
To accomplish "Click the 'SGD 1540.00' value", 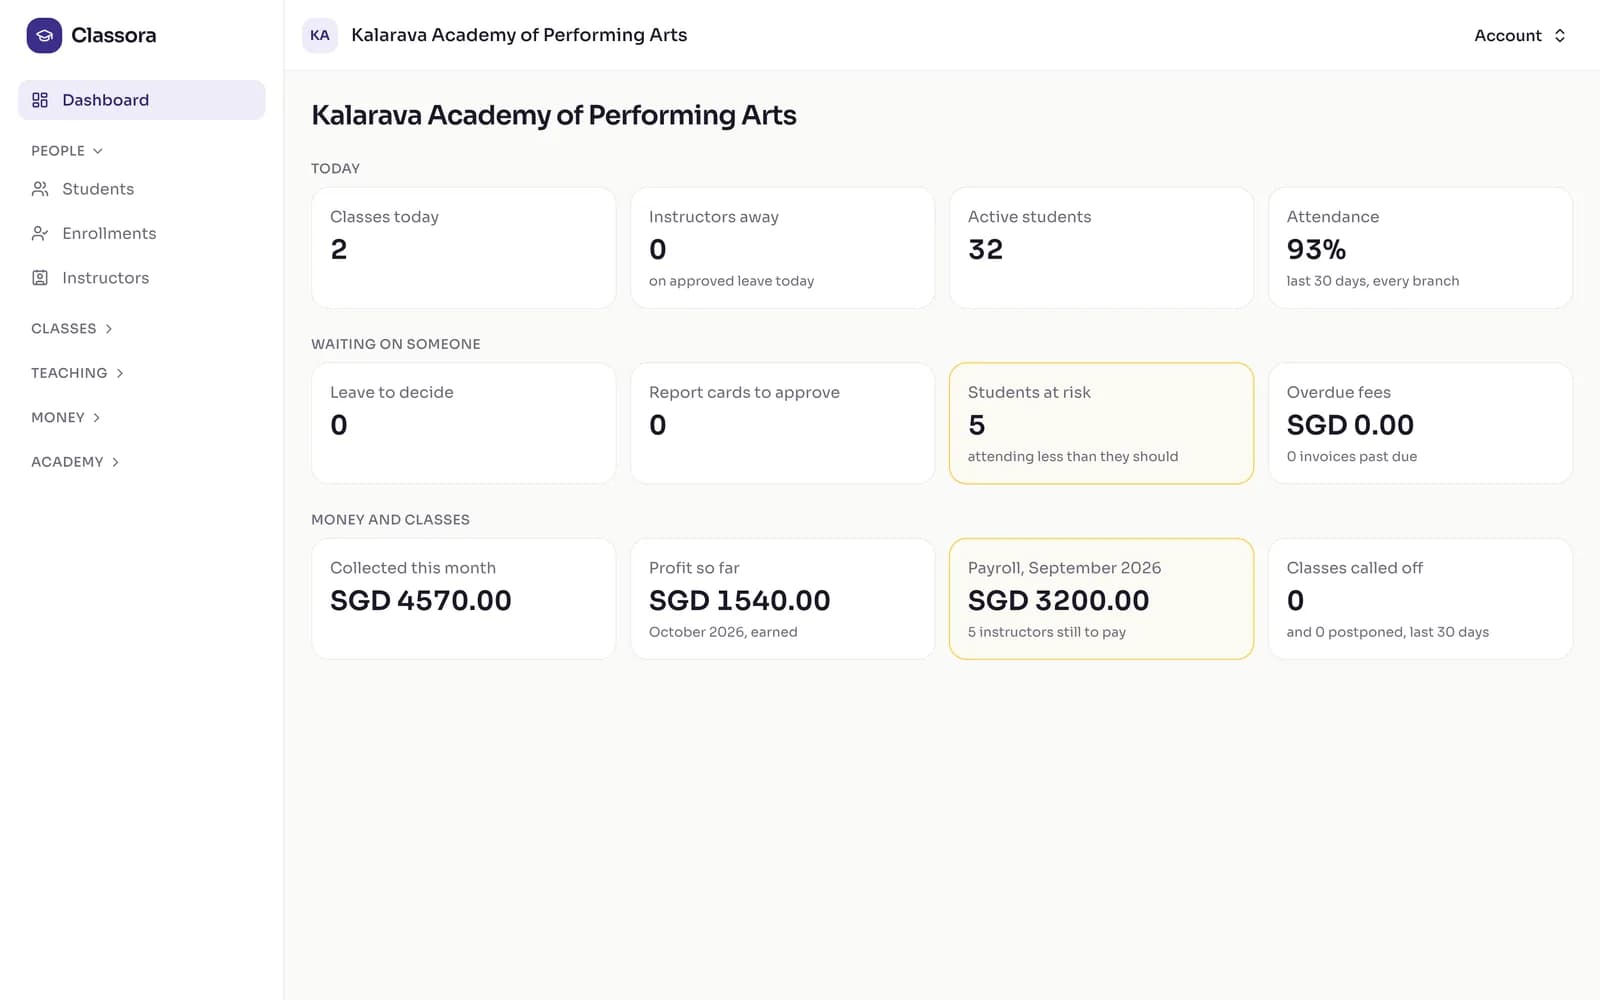I will [x=740, y=600].
